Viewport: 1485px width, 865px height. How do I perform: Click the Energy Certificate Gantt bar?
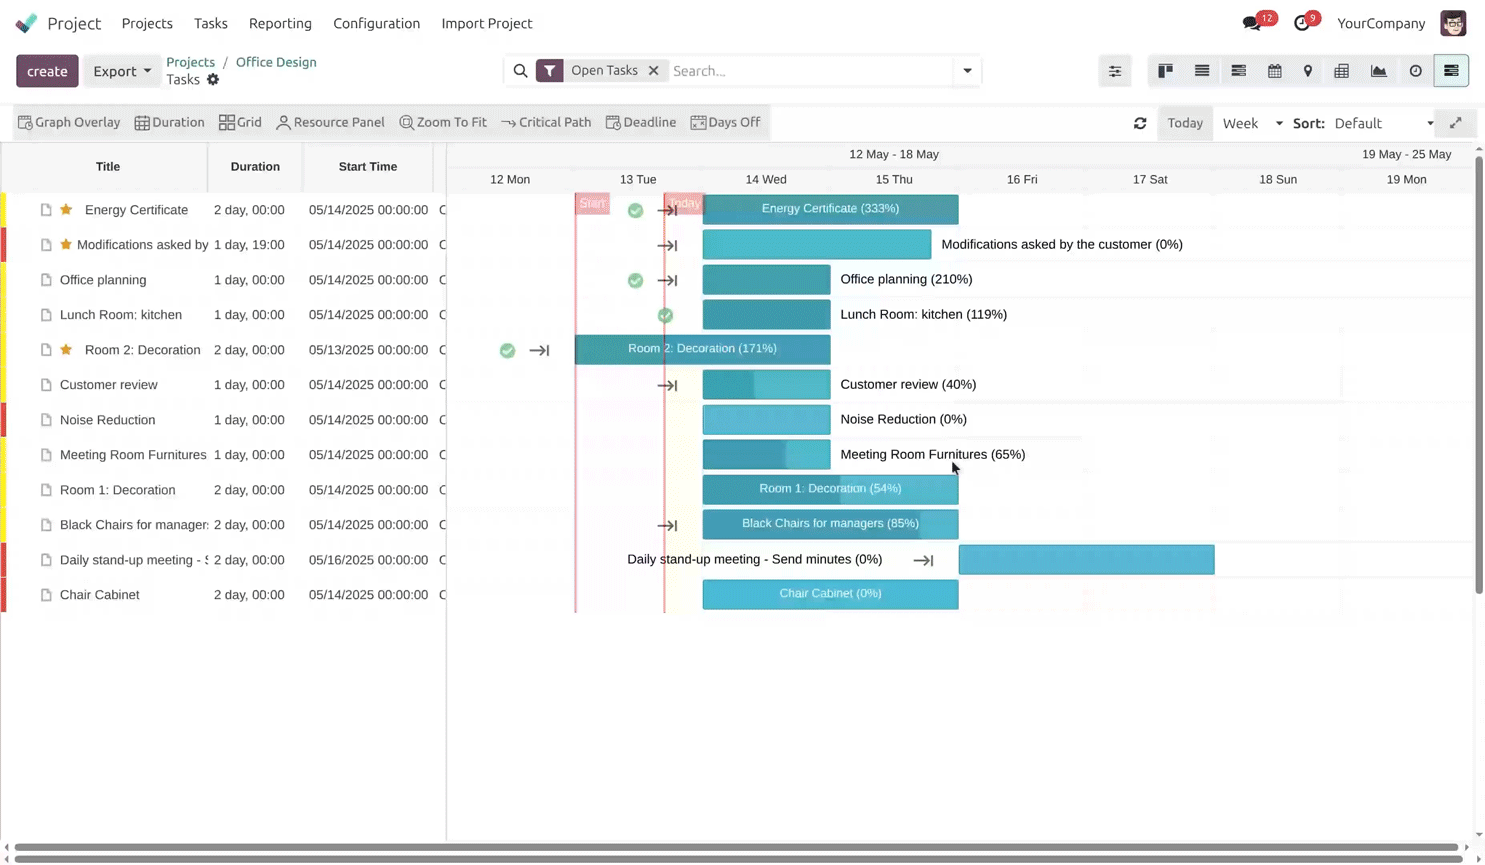pyautogui.click(x=830, y=209)
